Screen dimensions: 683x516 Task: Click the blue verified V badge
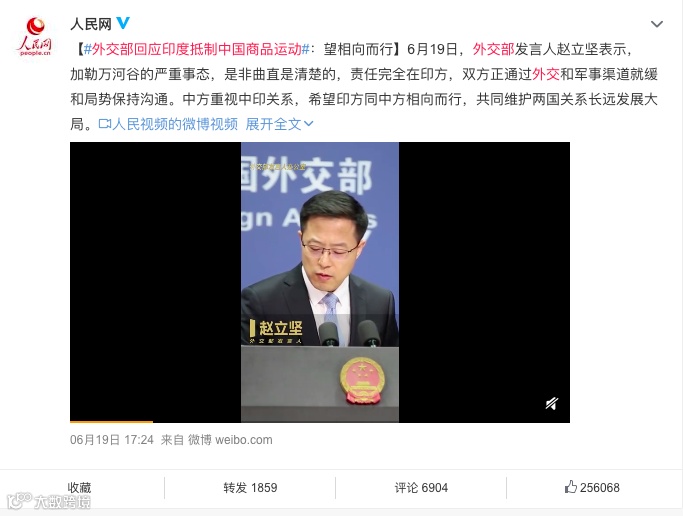123,23
